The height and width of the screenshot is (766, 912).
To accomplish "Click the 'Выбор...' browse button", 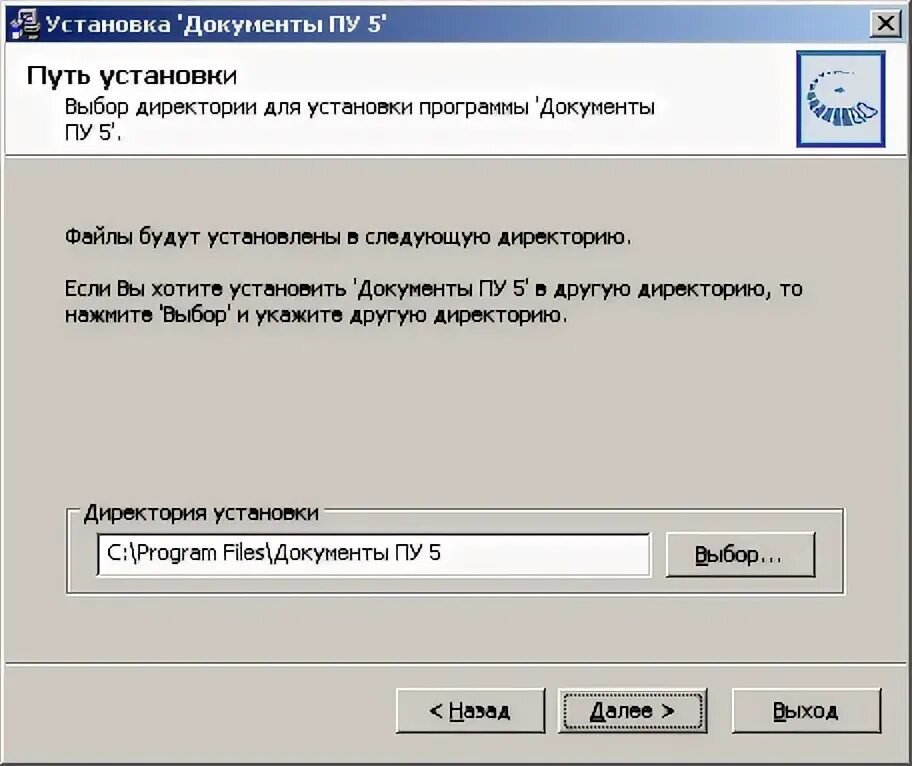I will (740, 555).
